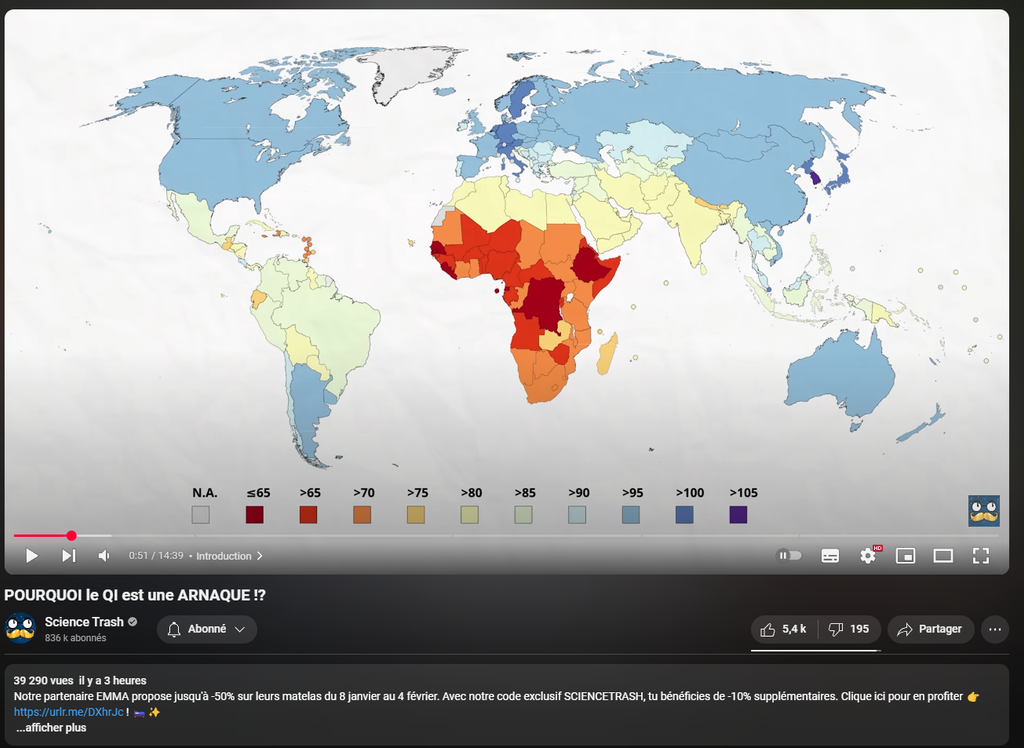Expand the Introduction chapter list
Image resolution: width=1024 pixels, height=748 pixels.
pyautogui.click(x=229, y=555)
